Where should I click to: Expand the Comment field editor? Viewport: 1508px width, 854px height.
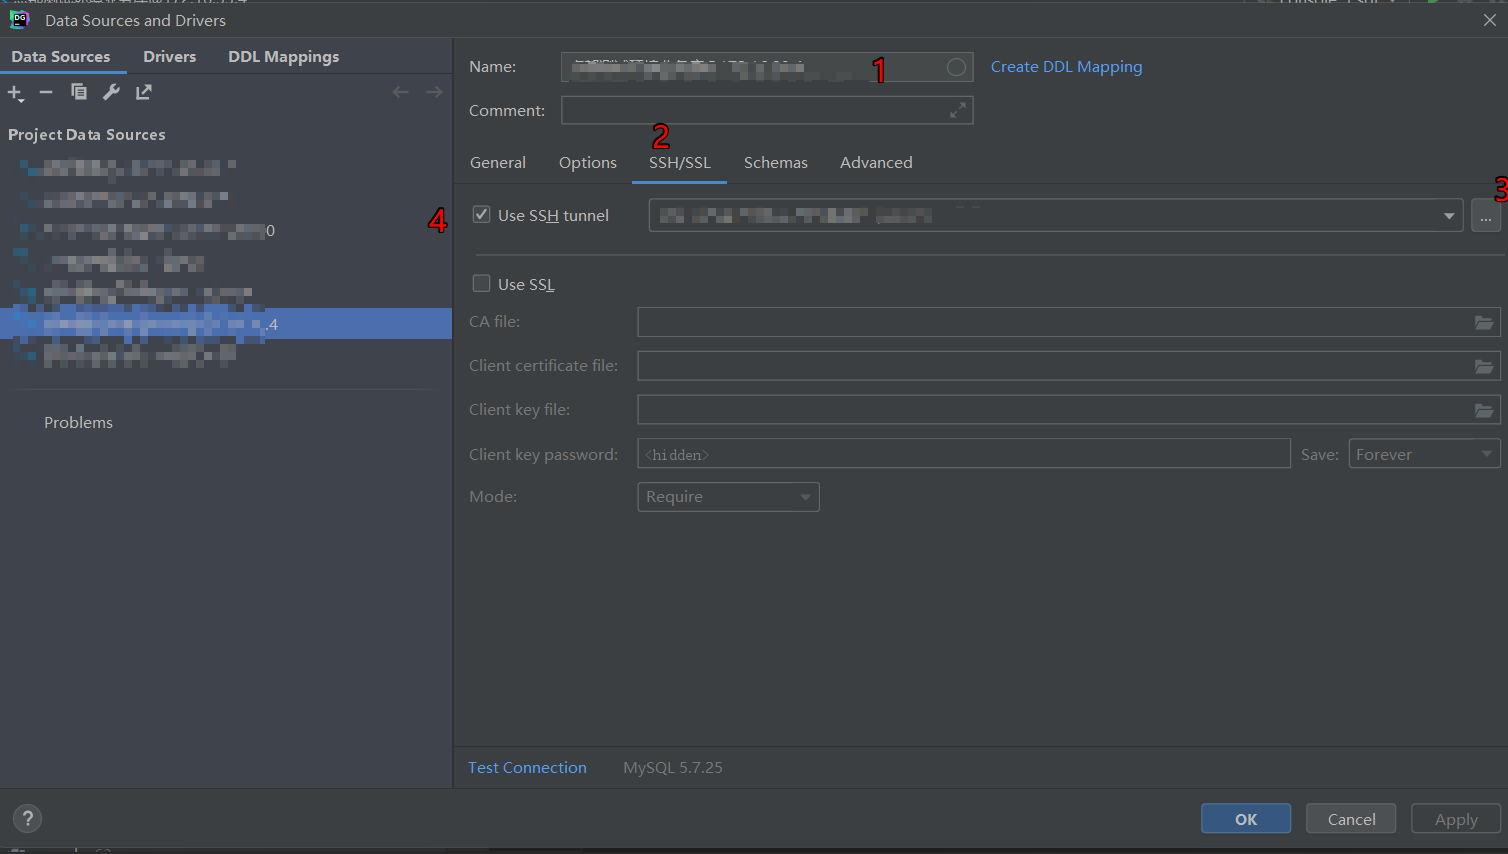(958, 110)
